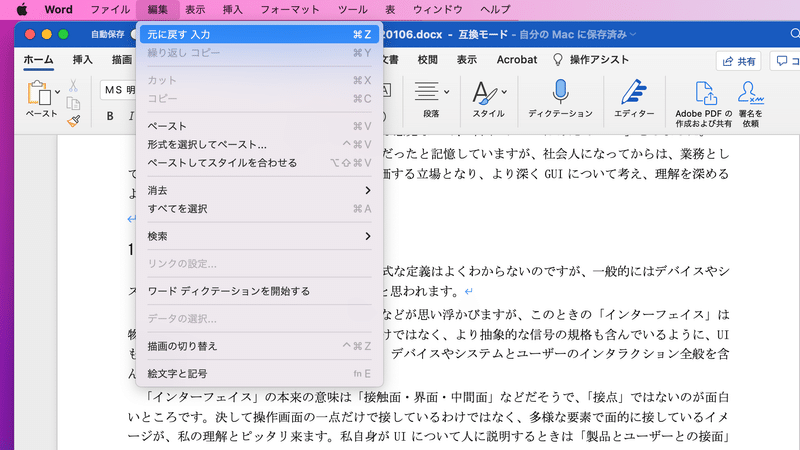Click 署名を依頼 signature icon
The height and width of the screenshot is (450, 800).
click(x=750, y=92)
